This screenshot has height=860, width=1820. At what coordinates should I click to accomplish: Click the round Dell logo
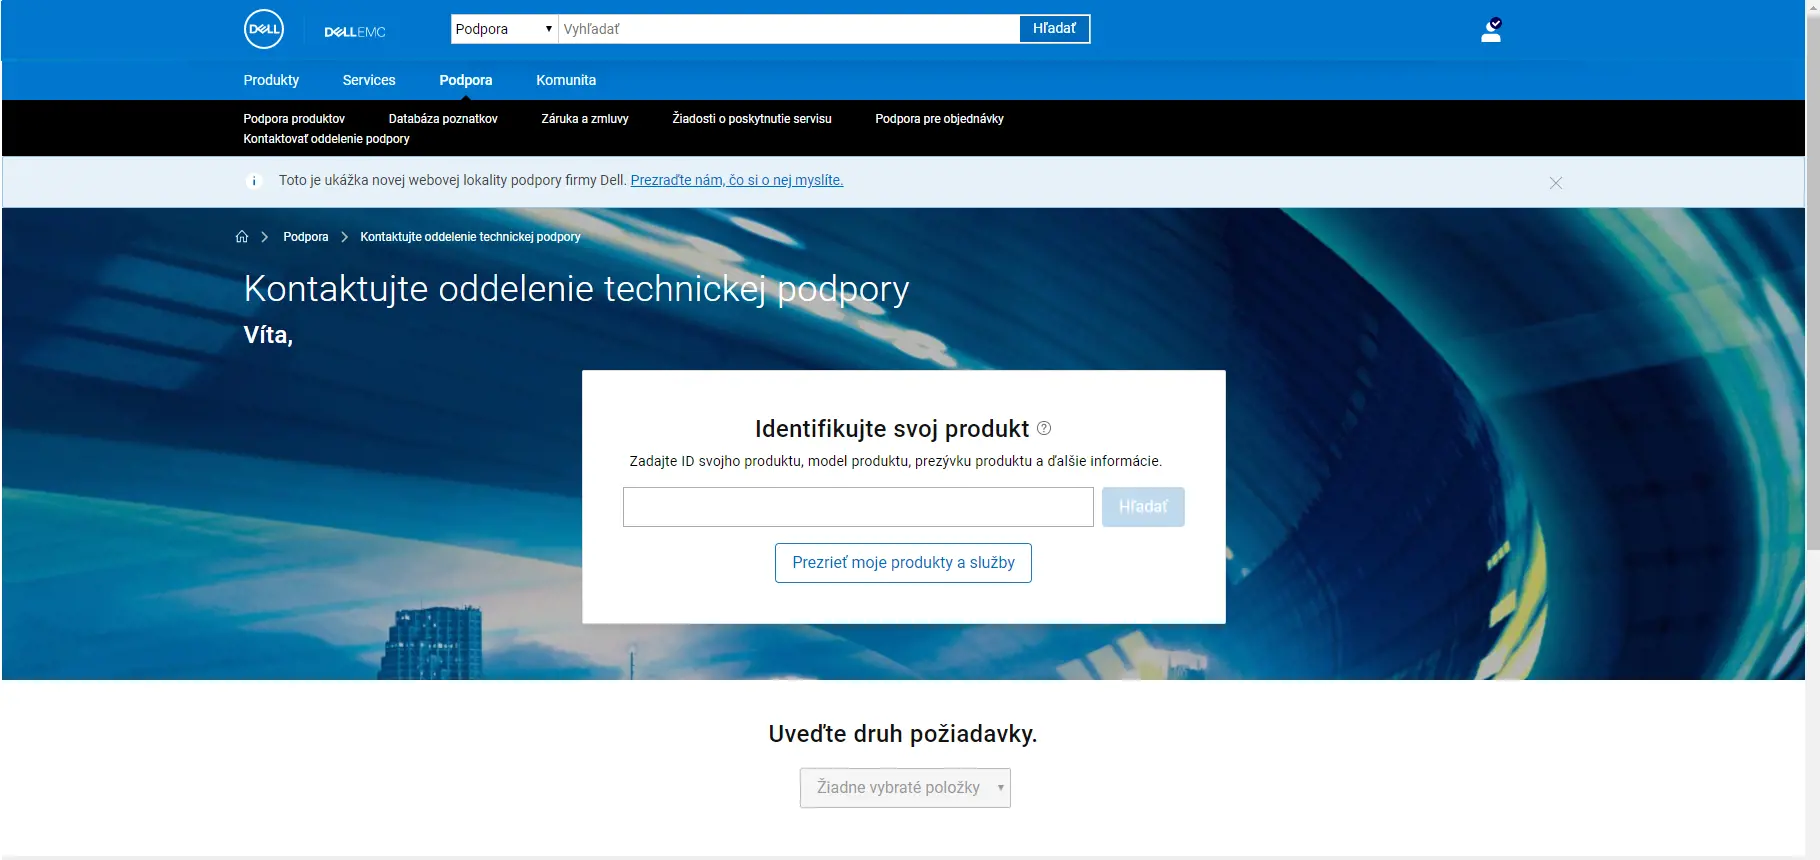click(x=264, y=29)
